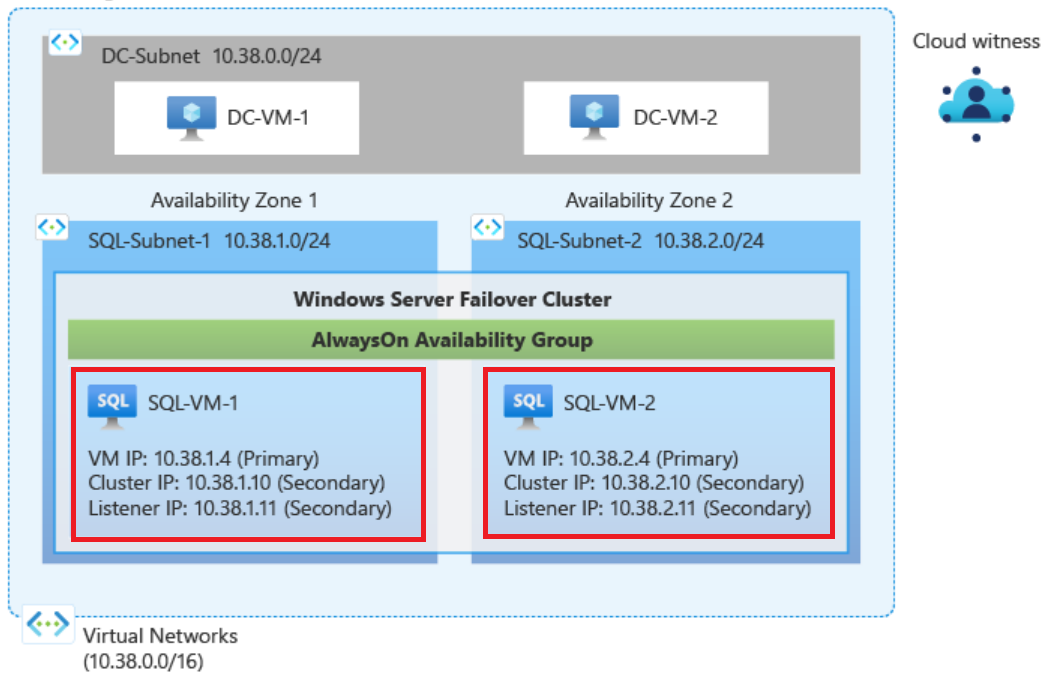Screen dimensions: 1054x683
Task: Select the DC-VM-2 virtual machine icon
Action: tap(594, 116)
